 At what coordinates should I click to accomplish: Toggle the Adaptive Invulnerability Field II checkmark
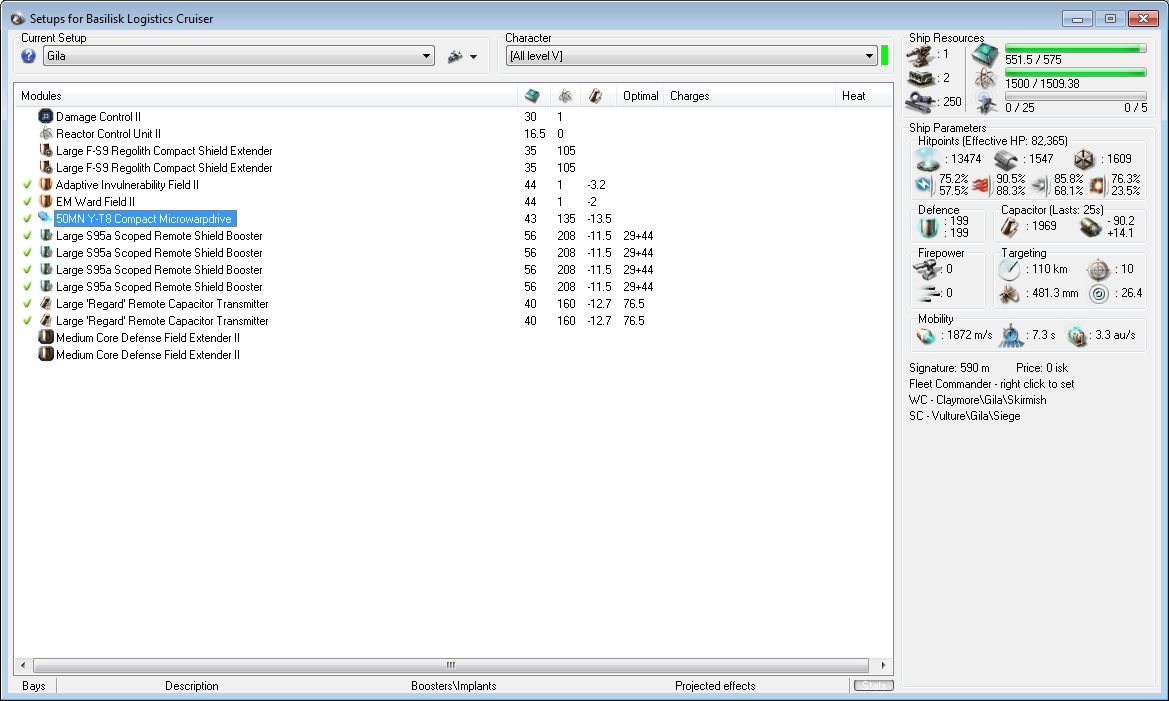pos(27,184)
